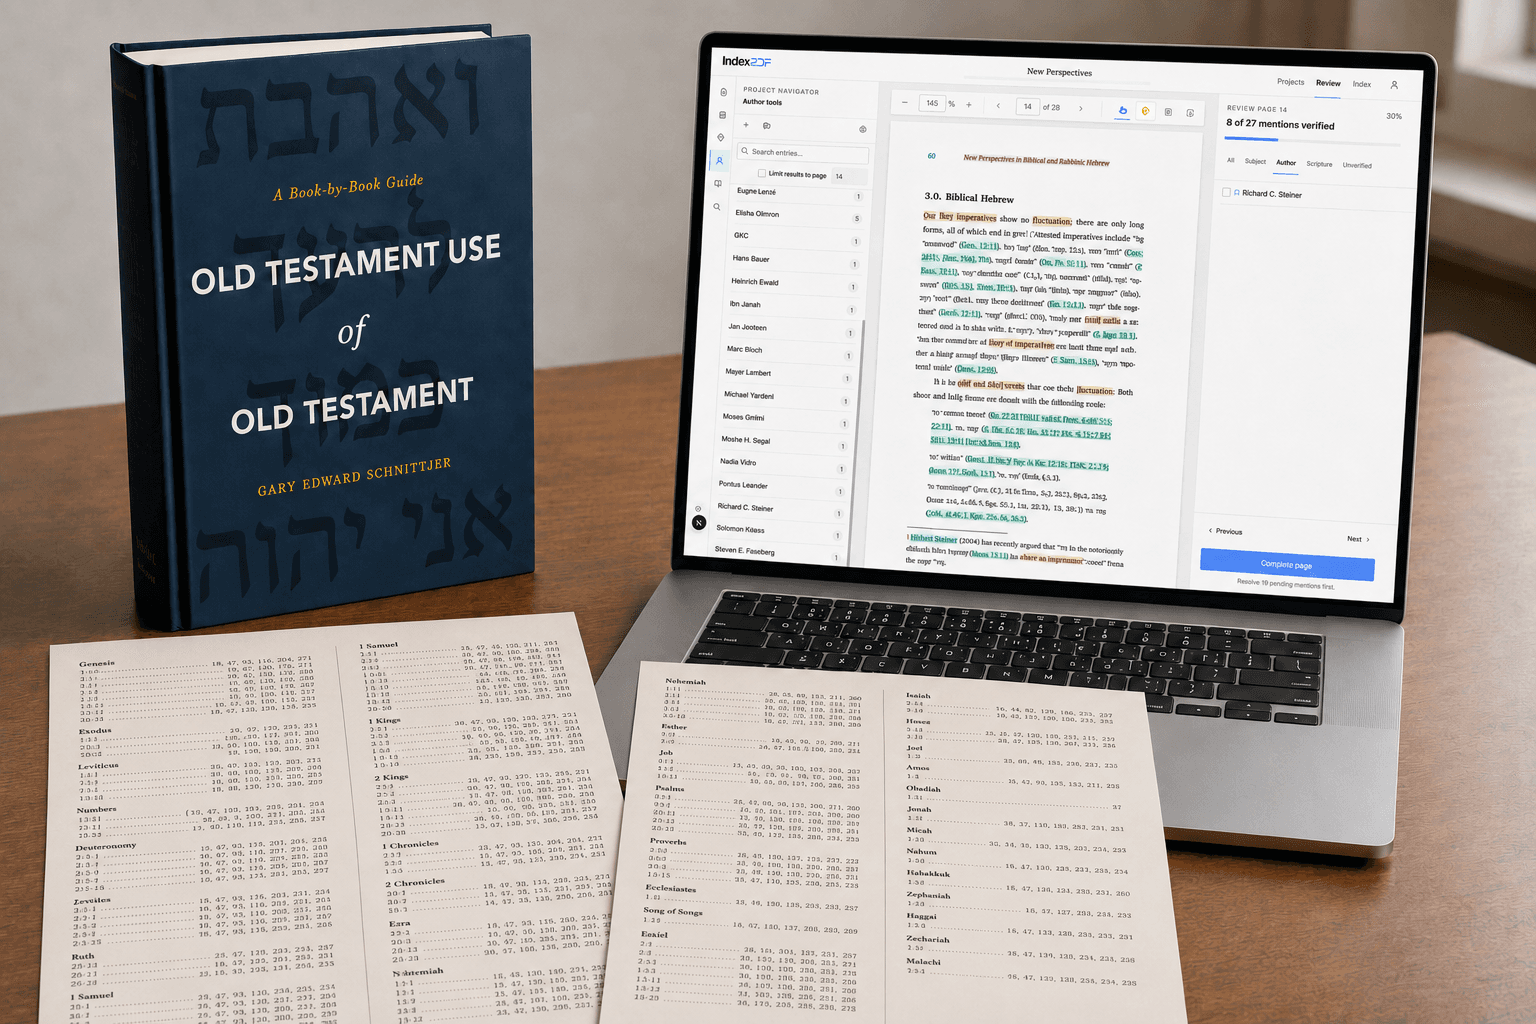Filter mentions by Scripture
This screenshot has width=1536, height=1024.
tap(1319, 164)
